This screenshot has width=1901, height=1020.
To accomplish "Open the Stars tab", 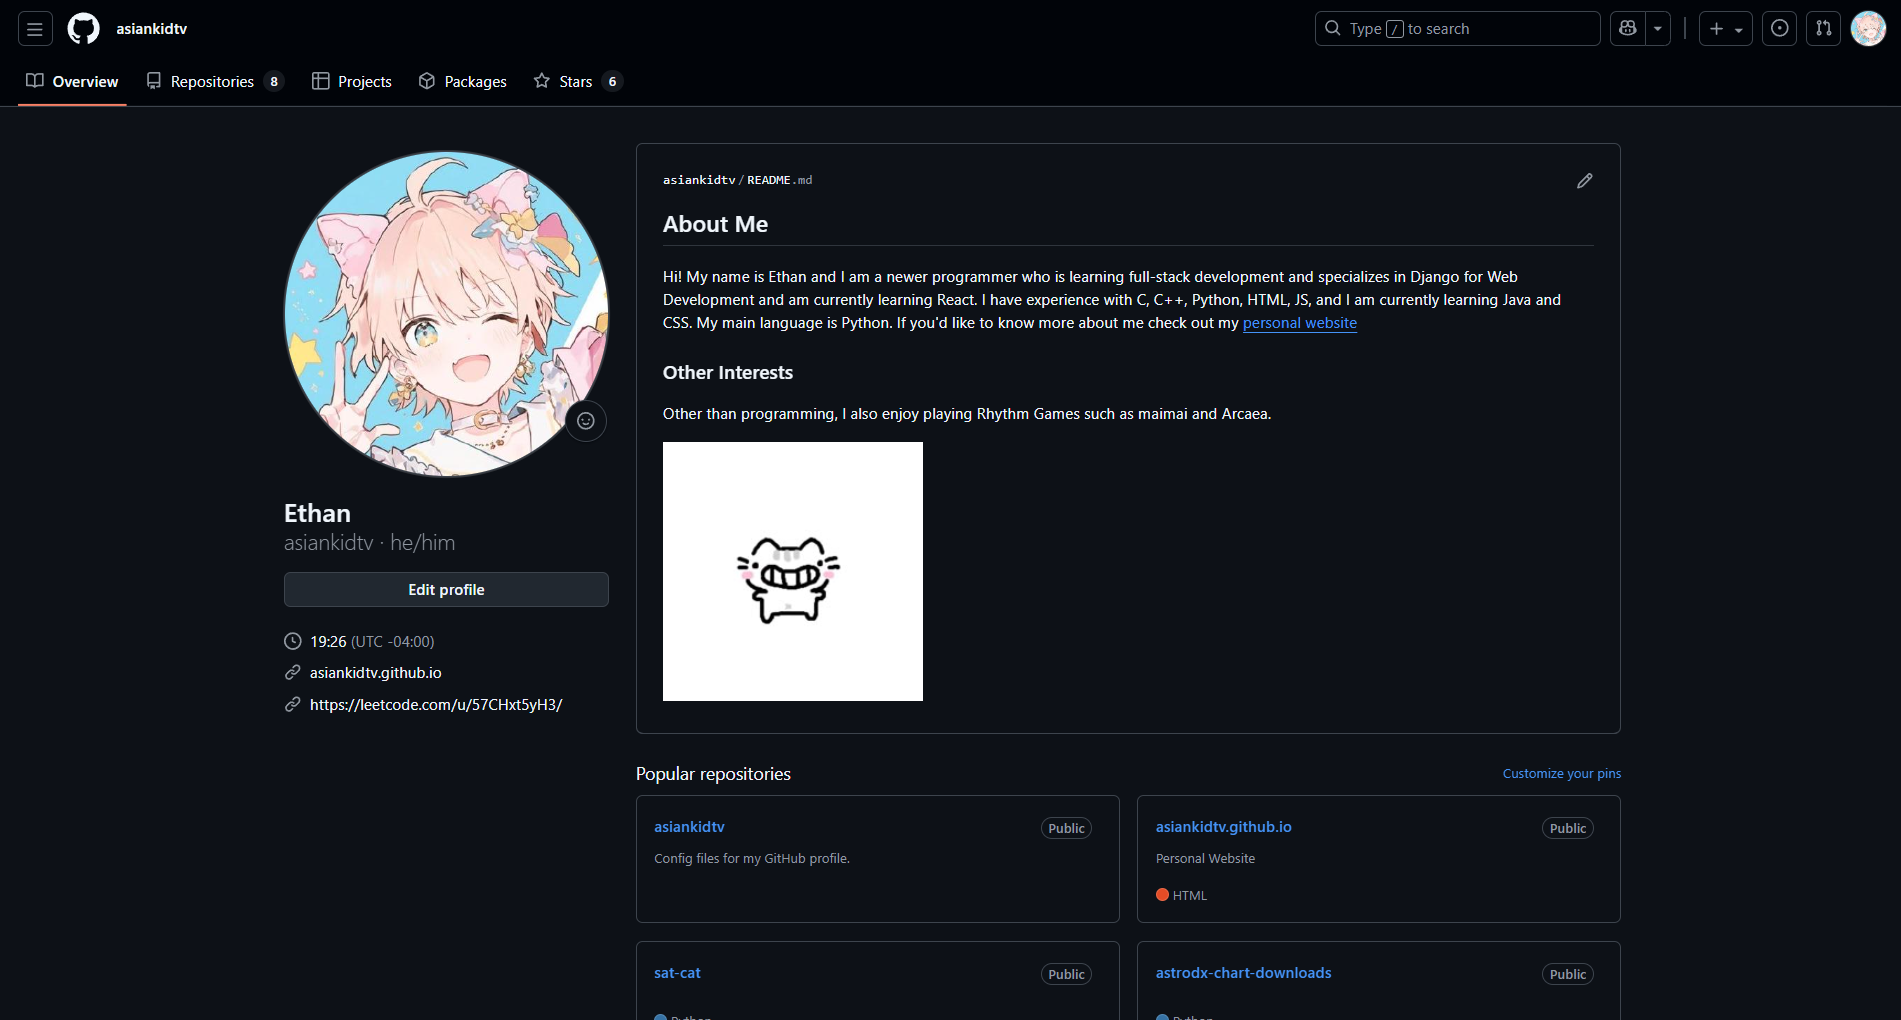I will [x=577, y=82].
